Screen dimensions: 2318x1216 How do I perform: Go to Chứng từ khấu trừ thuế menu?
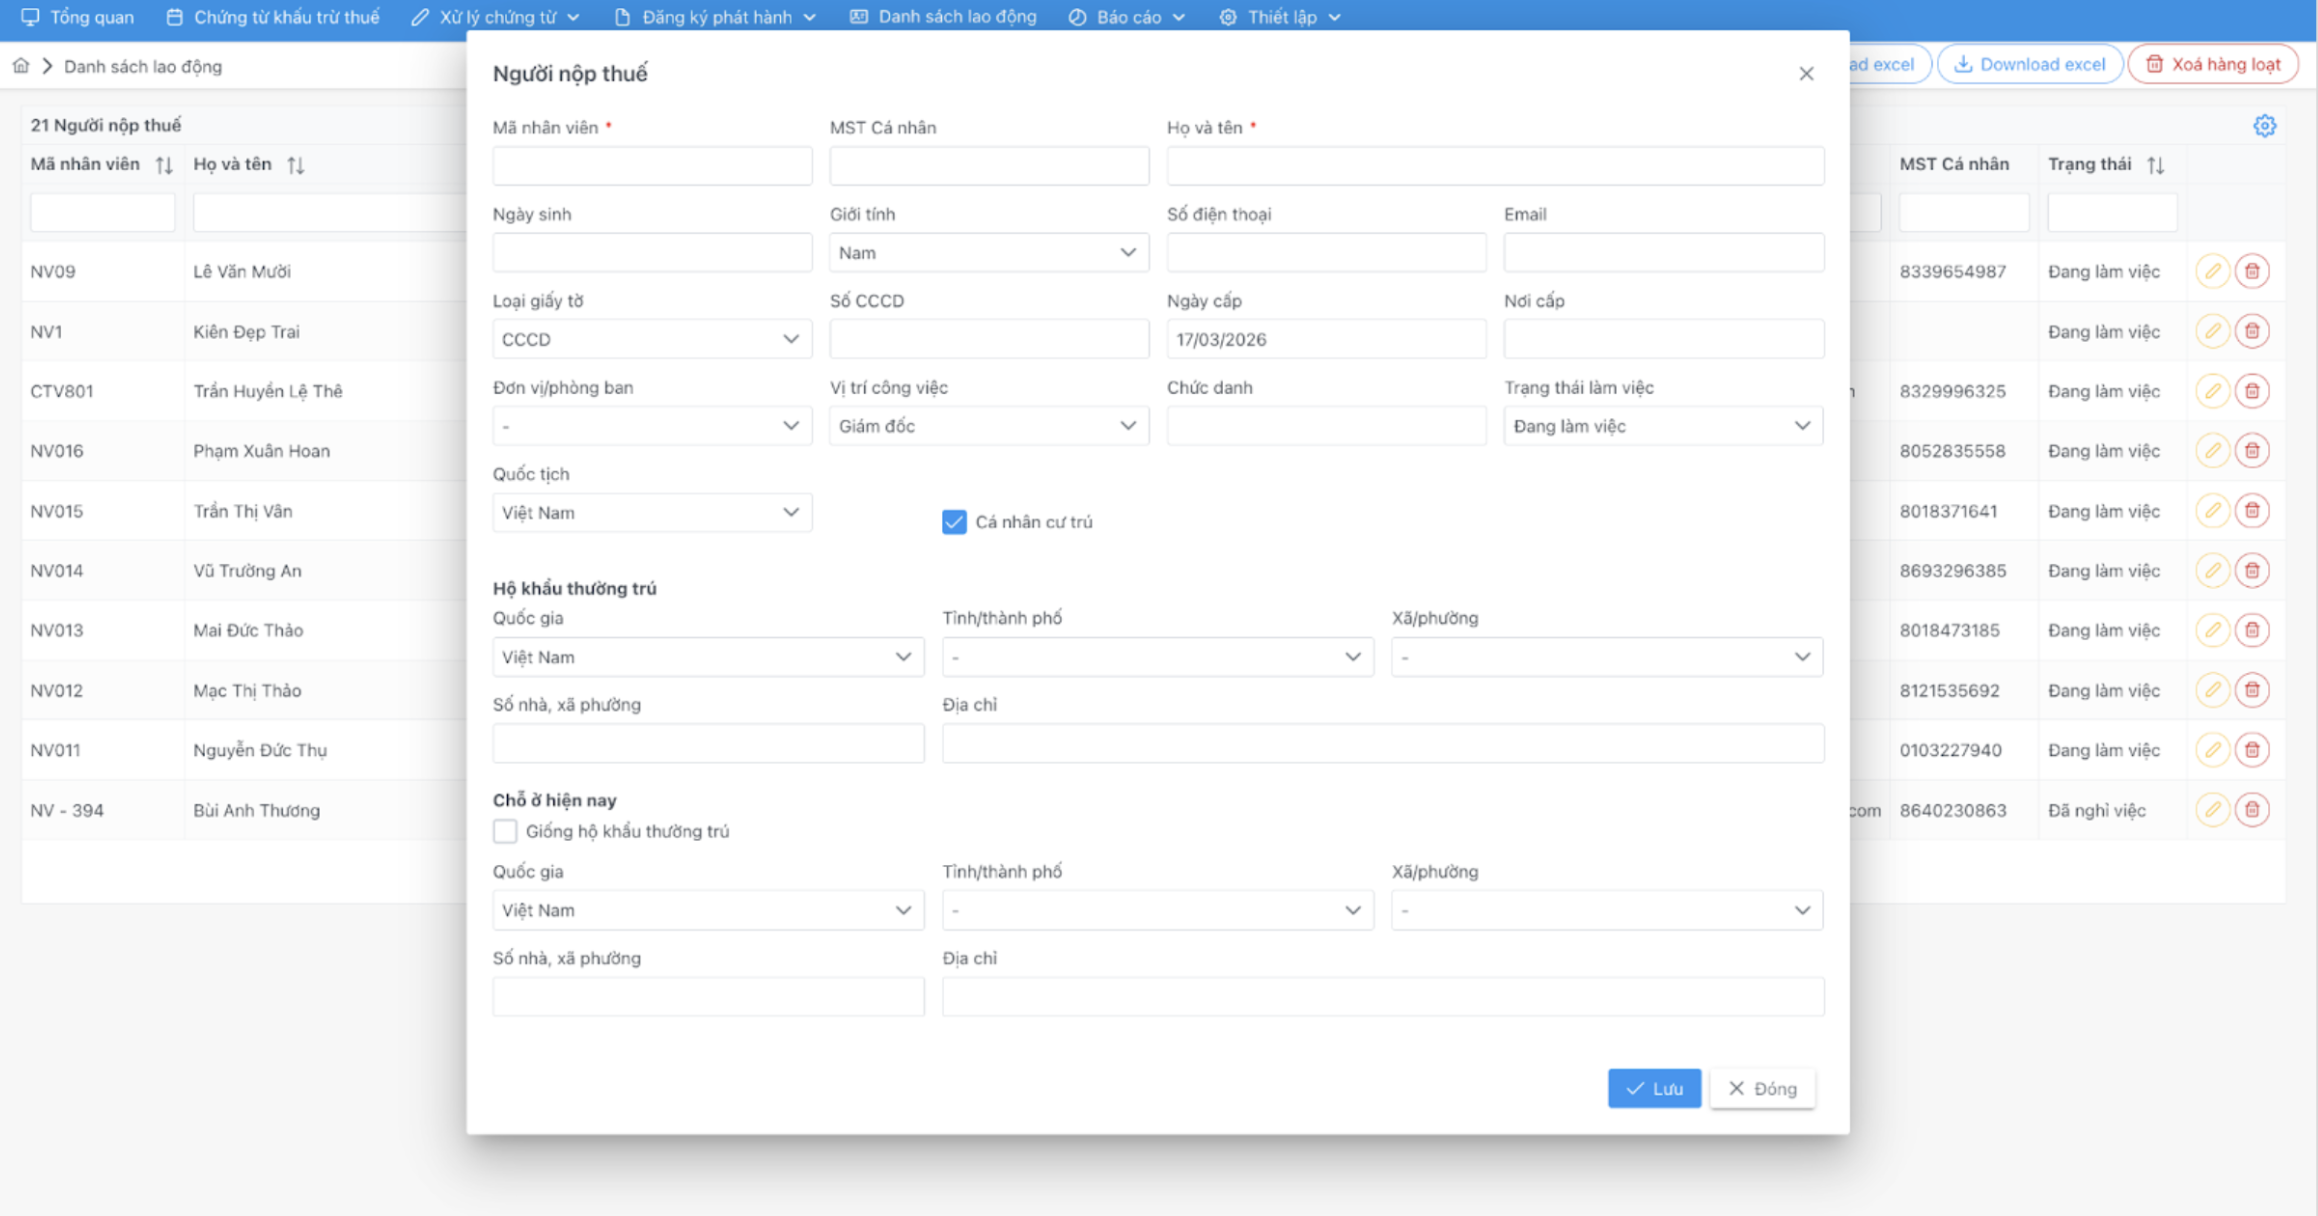[273, 17]
